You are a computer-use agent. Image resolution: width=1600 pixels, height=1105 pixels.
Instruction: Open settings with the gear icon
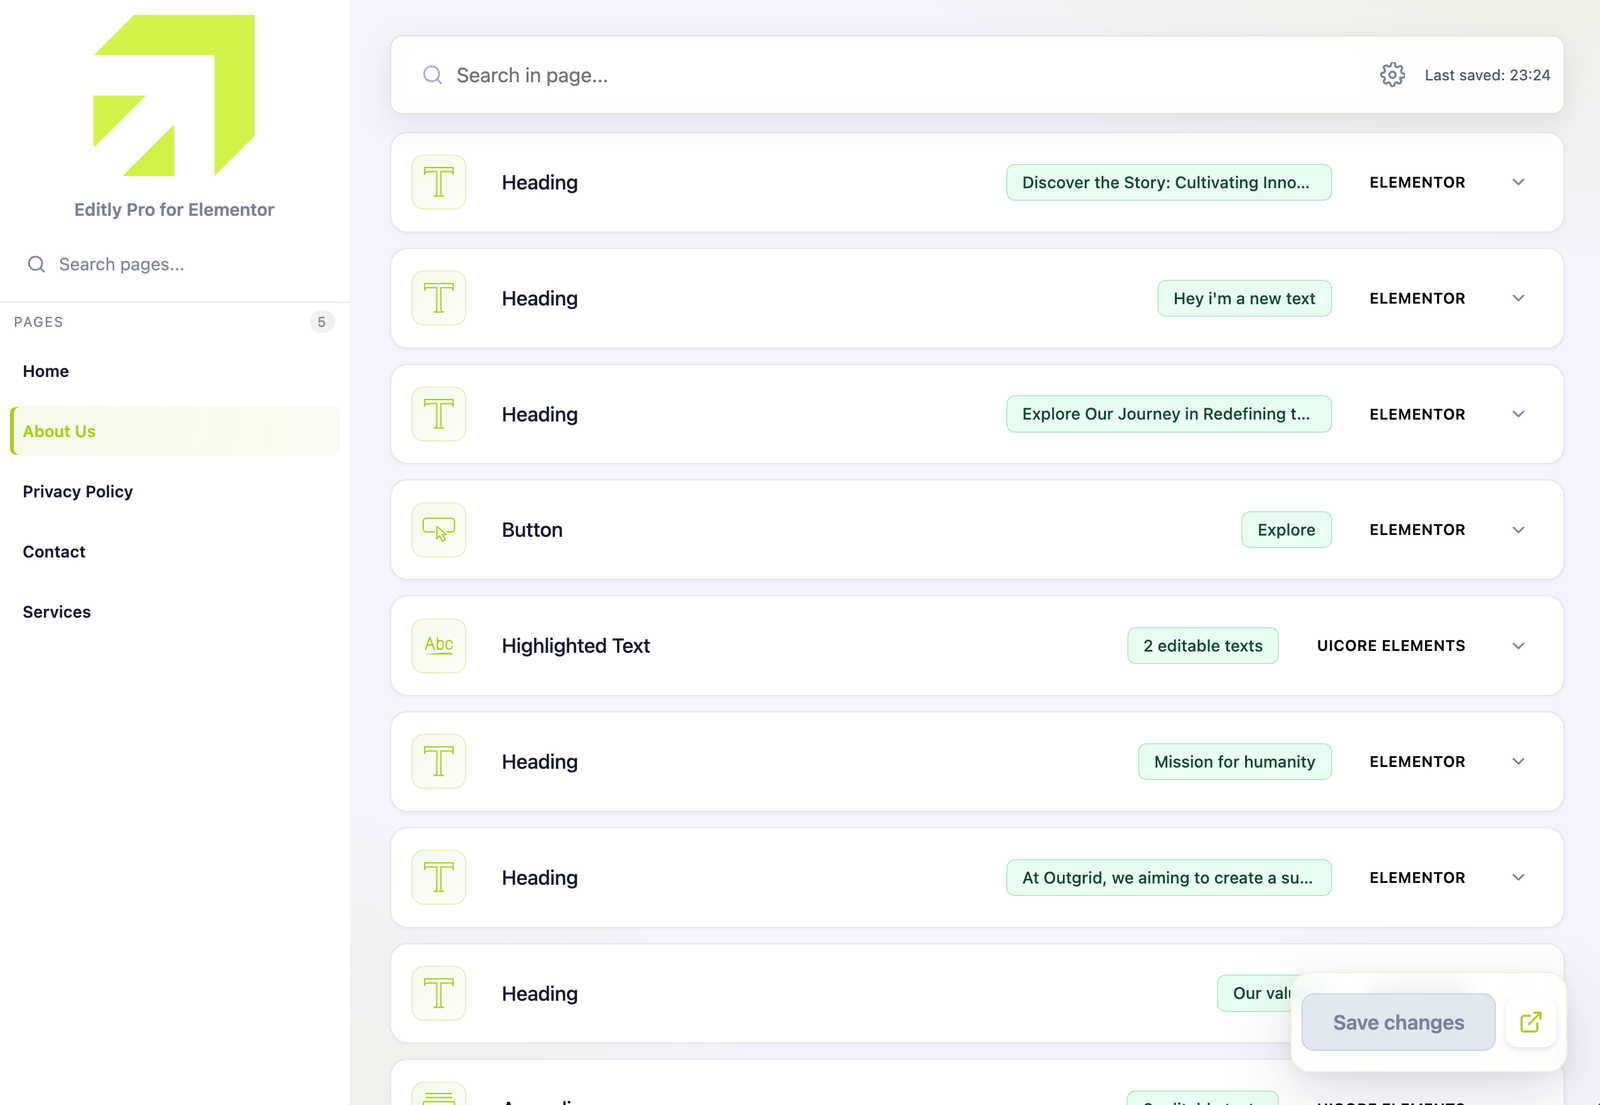[1392, 75]
